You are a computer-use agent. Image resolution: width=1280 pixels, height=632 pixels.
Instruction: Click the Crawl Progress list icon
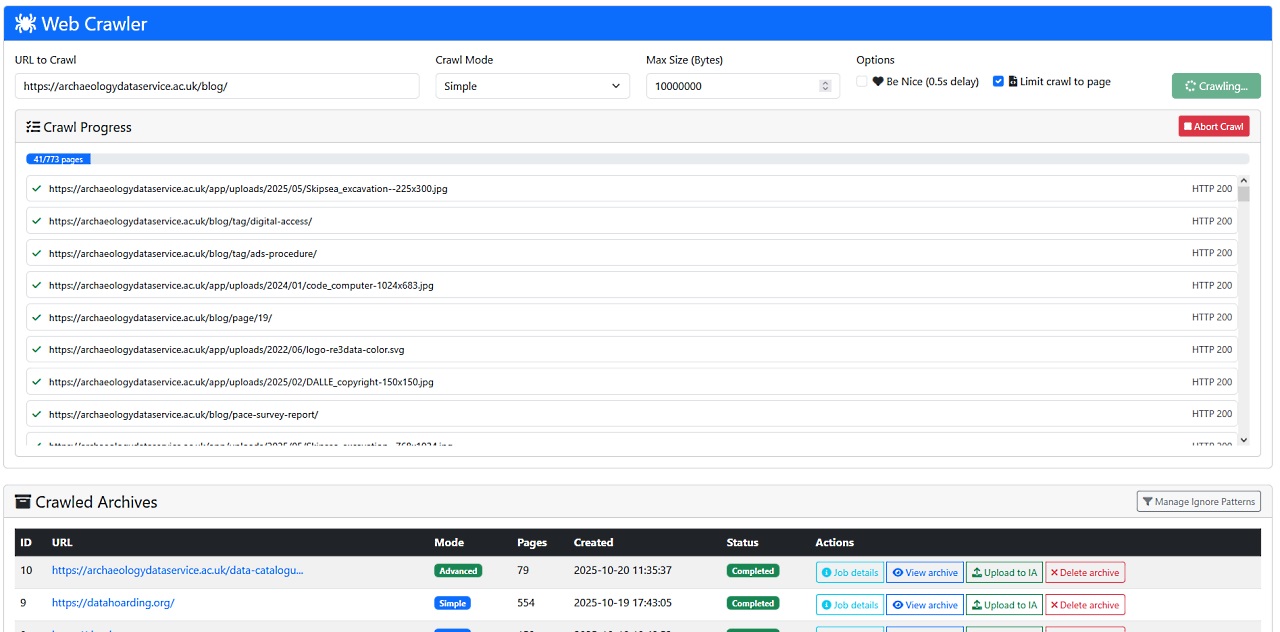tap(33, 127)
